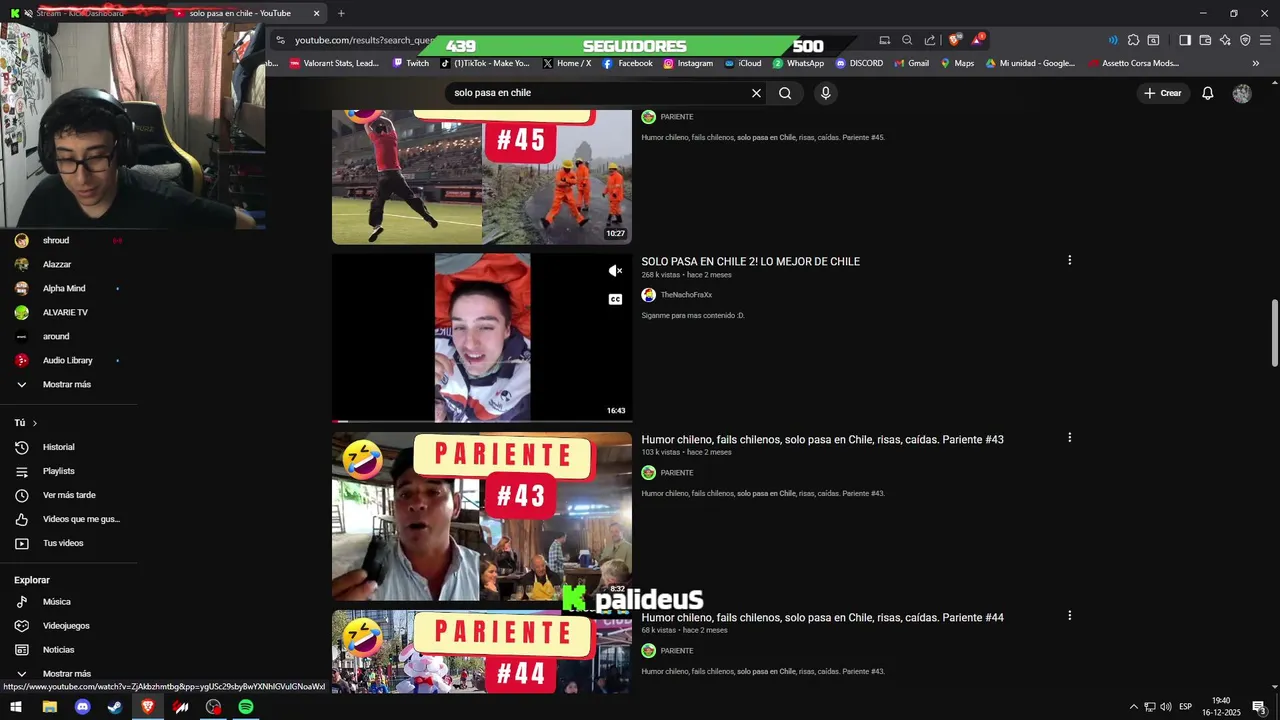Show hidden bookmarks with double chevron
This screenshot has height=720, width=1280.
(1256, 63)
